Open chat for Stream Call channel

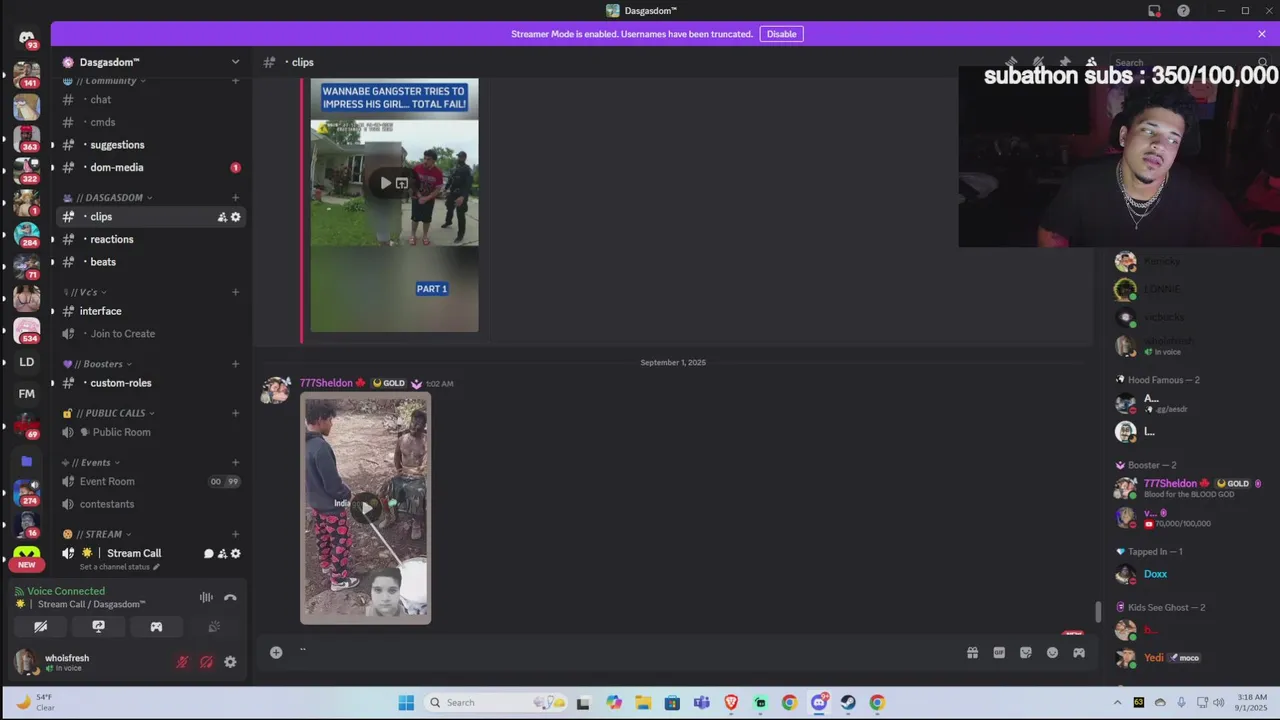[x=209, y=554]
